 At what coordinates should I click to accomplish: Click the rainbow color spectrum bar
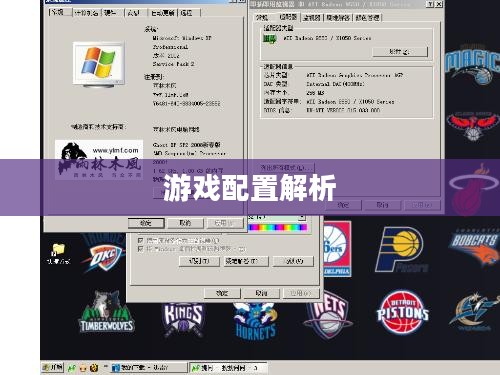(x=277, y=227)
